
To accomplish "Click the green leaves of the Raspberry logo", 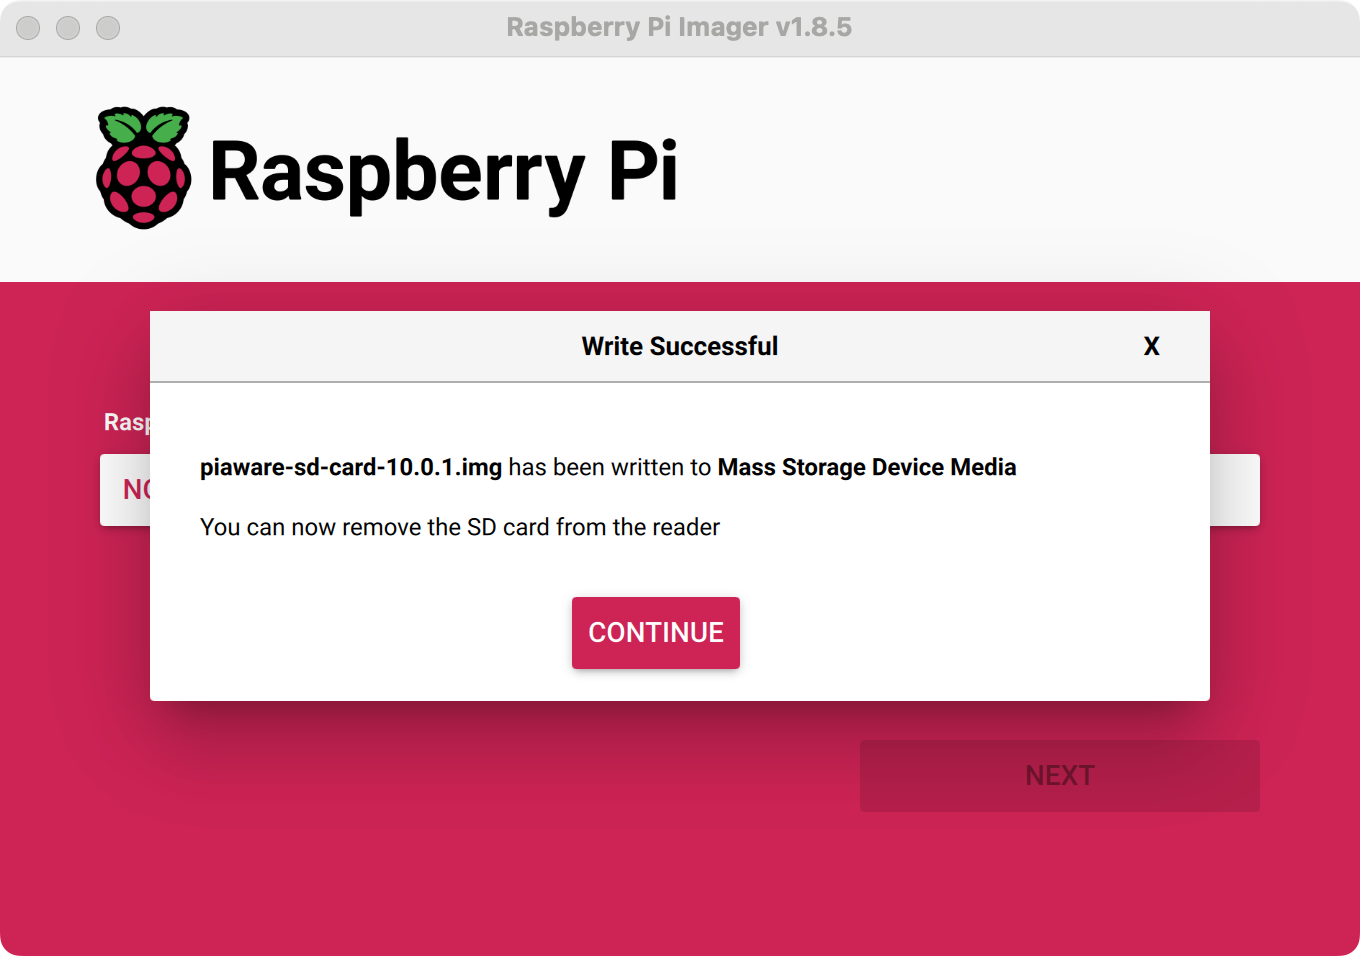I will (x=142, y=125).
